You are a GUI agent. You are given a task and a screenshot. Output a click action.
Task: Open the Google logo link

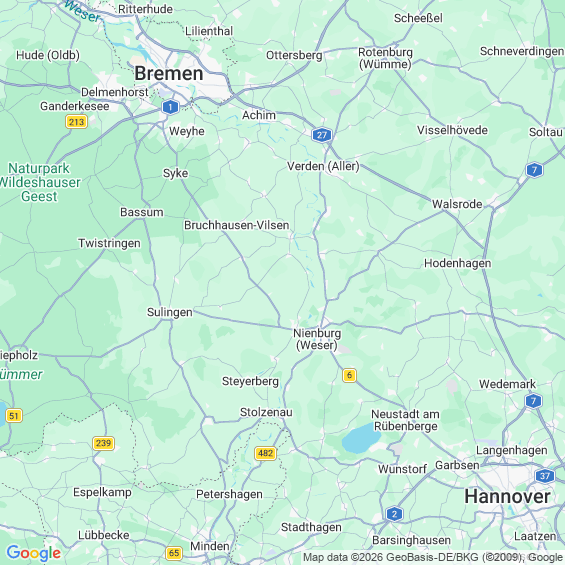tap(34, 553)
